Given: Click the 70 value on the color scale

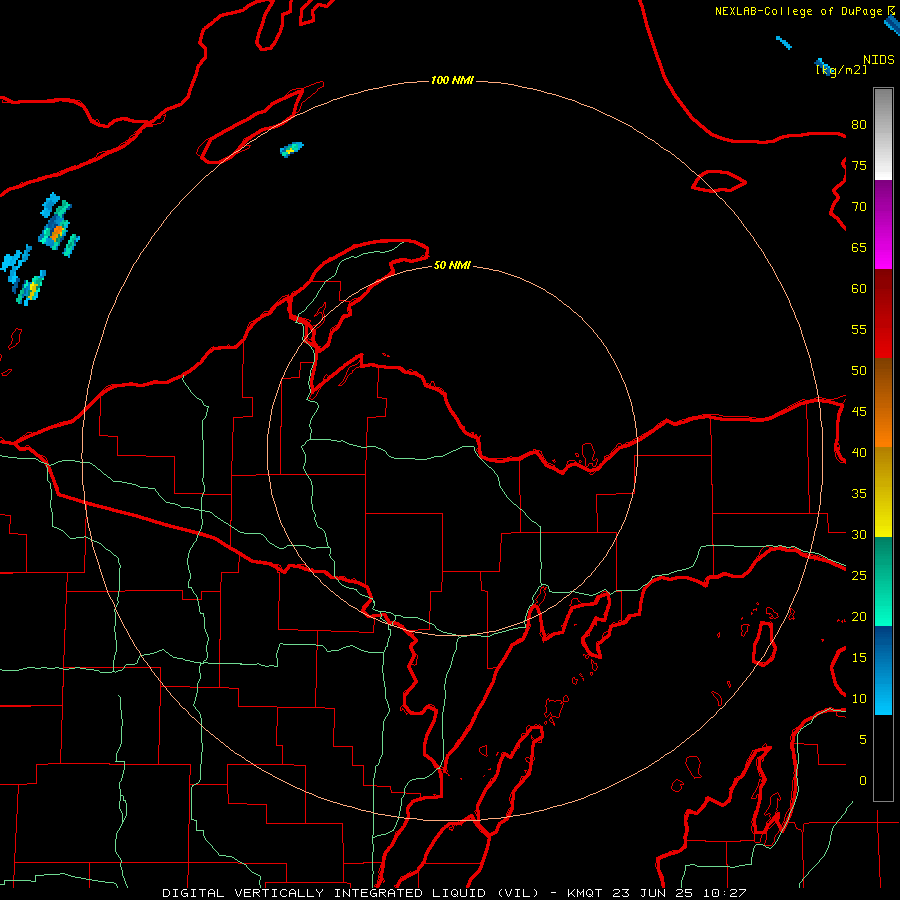Looking at the screenshot, I should tap(859, 207).
